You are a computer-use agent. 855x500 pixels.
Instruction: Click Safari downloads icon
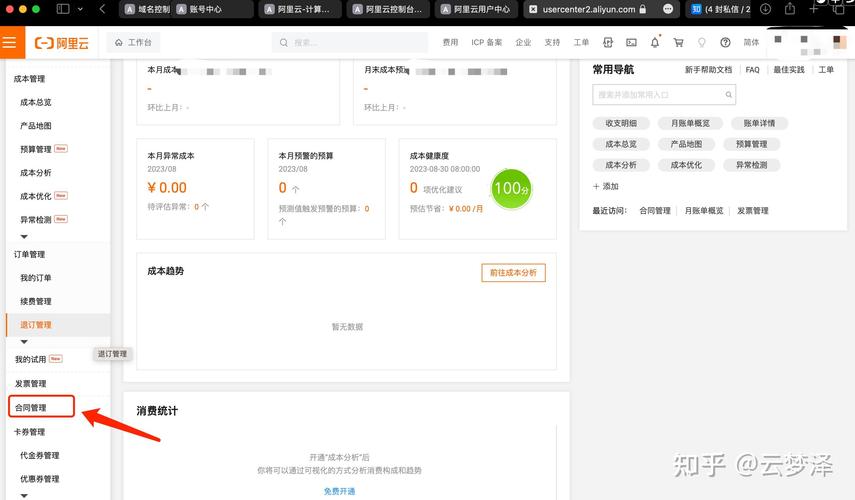click(x=766, y=9)
